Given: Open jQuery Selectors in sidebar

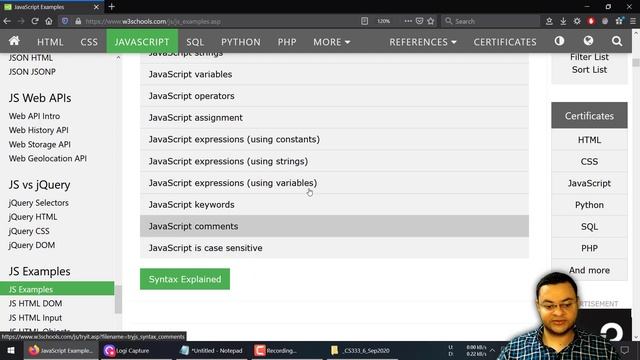Looking at the screenshot, I should coord(39,203).
